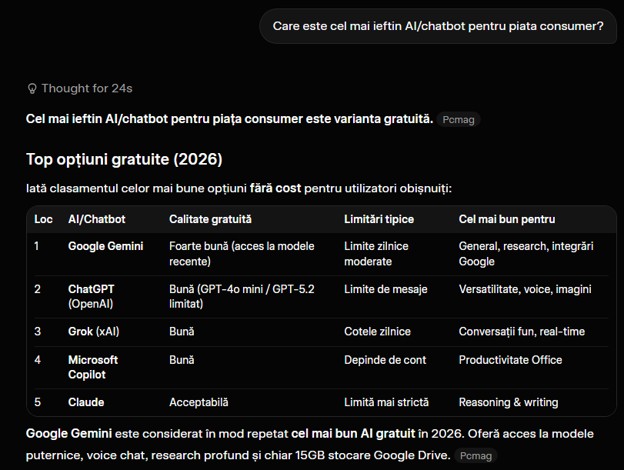Click the "Limite zilnice moderate" cell
This screenshot has width=624, height=470.
coord(376,254)
